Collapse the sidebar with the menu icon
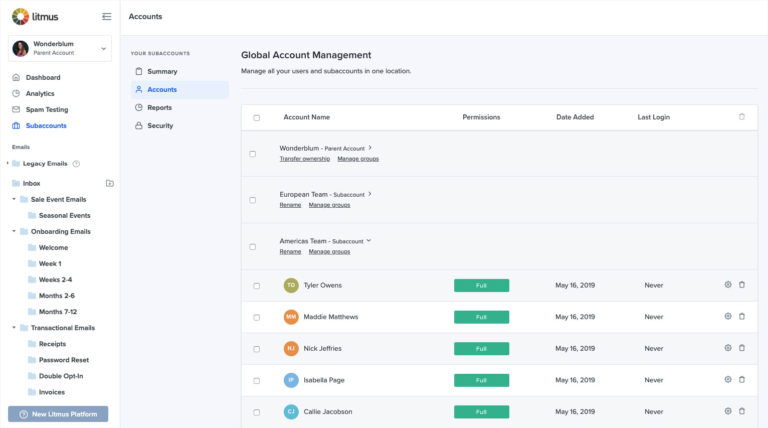Viewport: 768px width, 428px height. coord(106,17)
